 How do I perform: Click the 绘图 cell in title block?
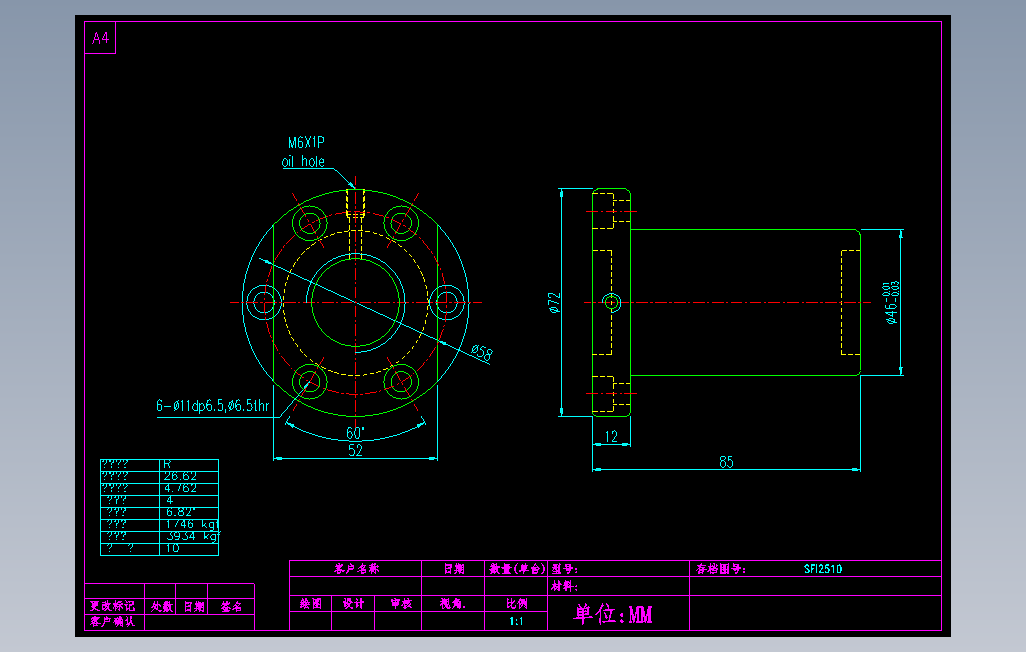click(x=311, y=604)
